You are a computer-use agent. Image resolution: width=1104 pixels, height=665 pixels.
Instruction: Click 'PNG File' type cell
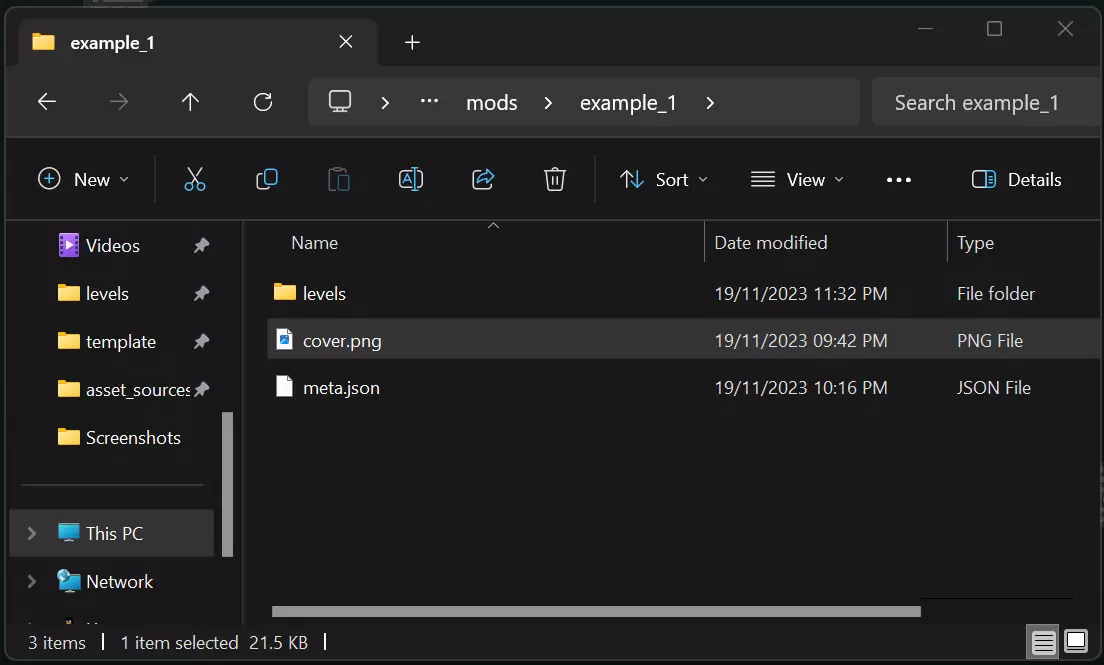click(989, 341)
